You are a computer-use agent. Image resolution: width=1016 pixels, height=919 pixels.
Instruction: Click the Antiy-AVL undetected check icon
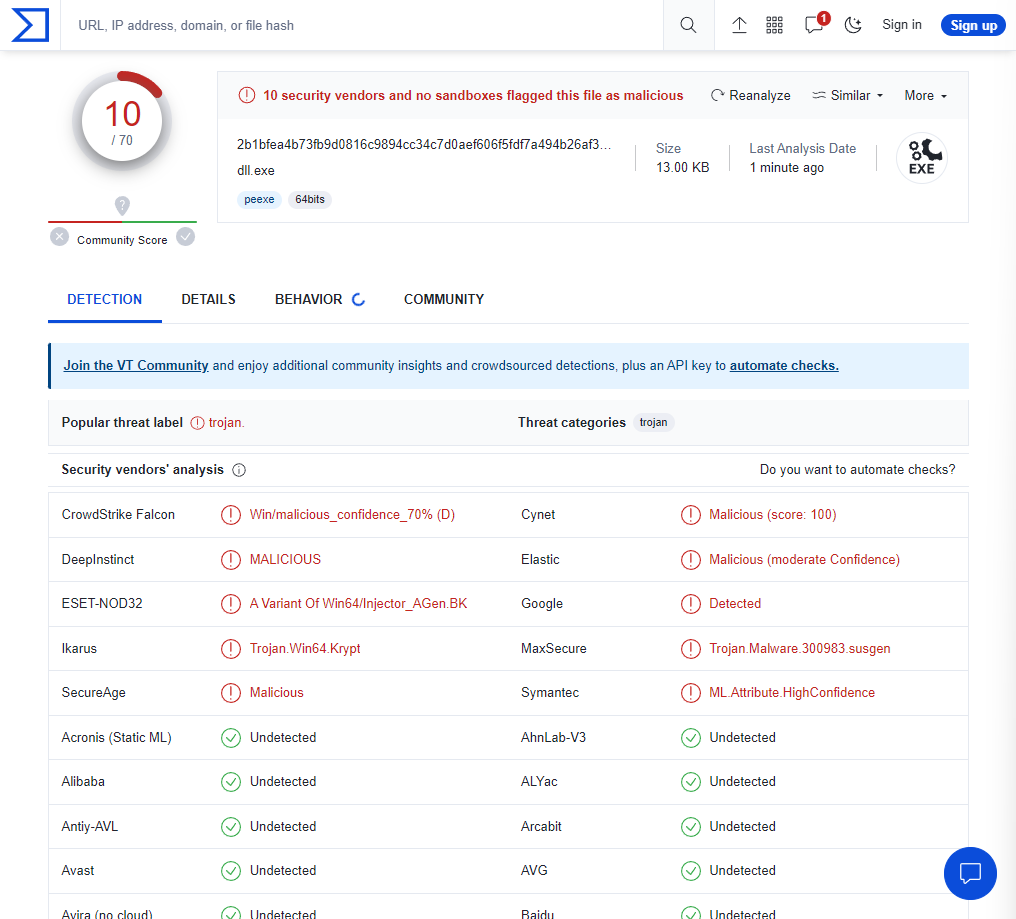click(231, 826)
